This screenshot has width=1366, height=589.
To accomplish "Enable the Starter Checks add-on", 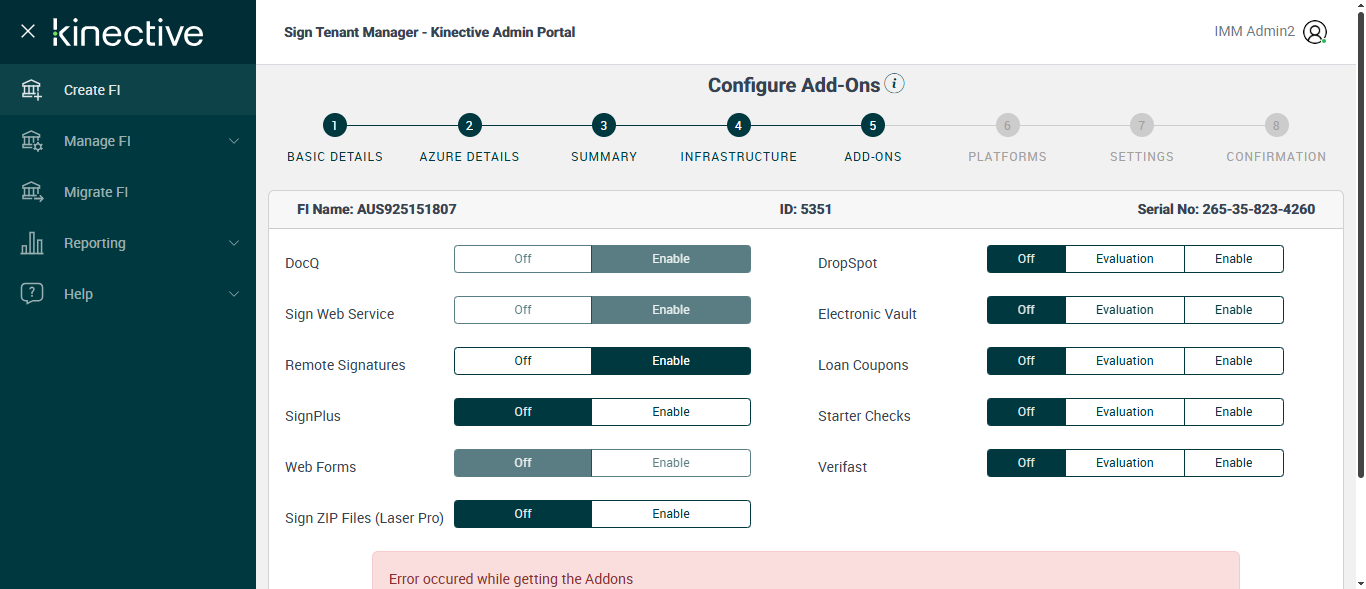I will tap(1234, 412).
